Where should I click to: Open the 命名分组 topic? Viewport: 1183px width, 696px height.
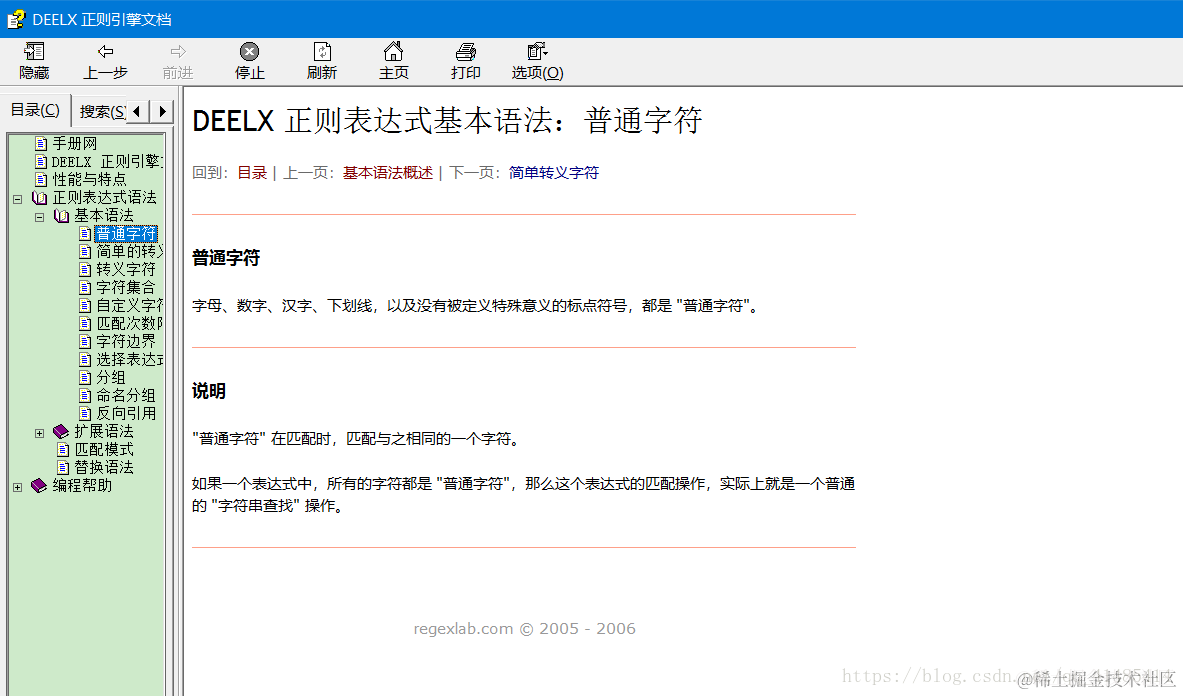[x=125, y=396]
